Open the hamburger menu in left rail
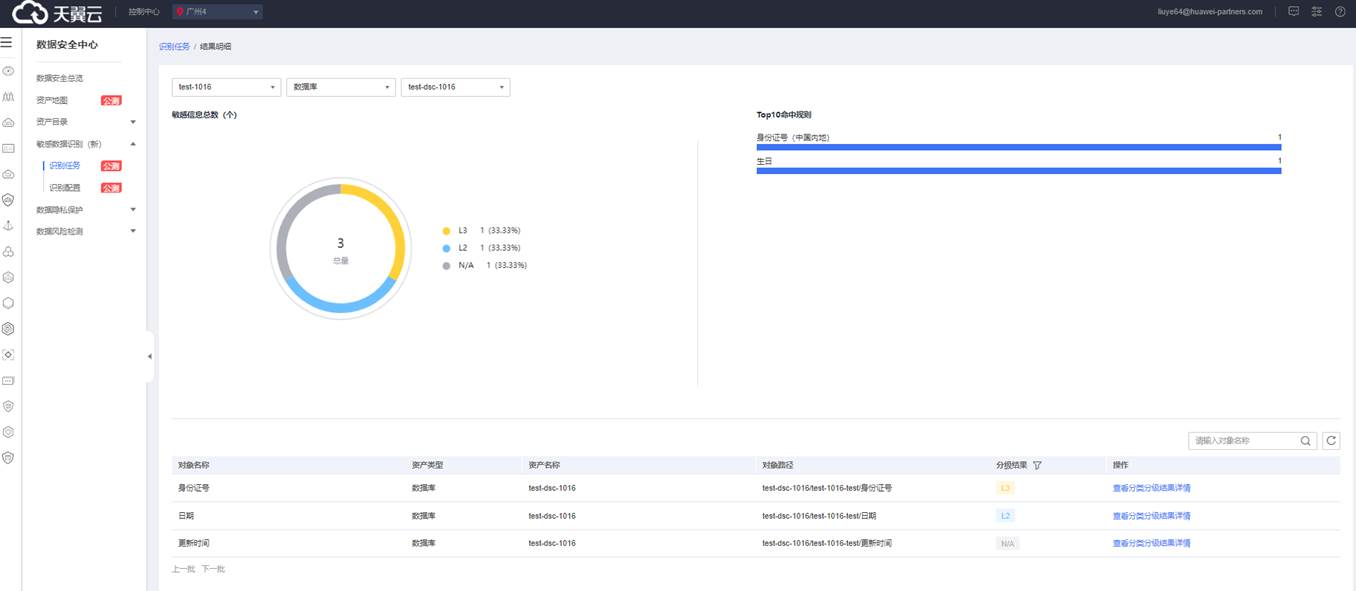1356x591 pixels. (x=7, y=44)
